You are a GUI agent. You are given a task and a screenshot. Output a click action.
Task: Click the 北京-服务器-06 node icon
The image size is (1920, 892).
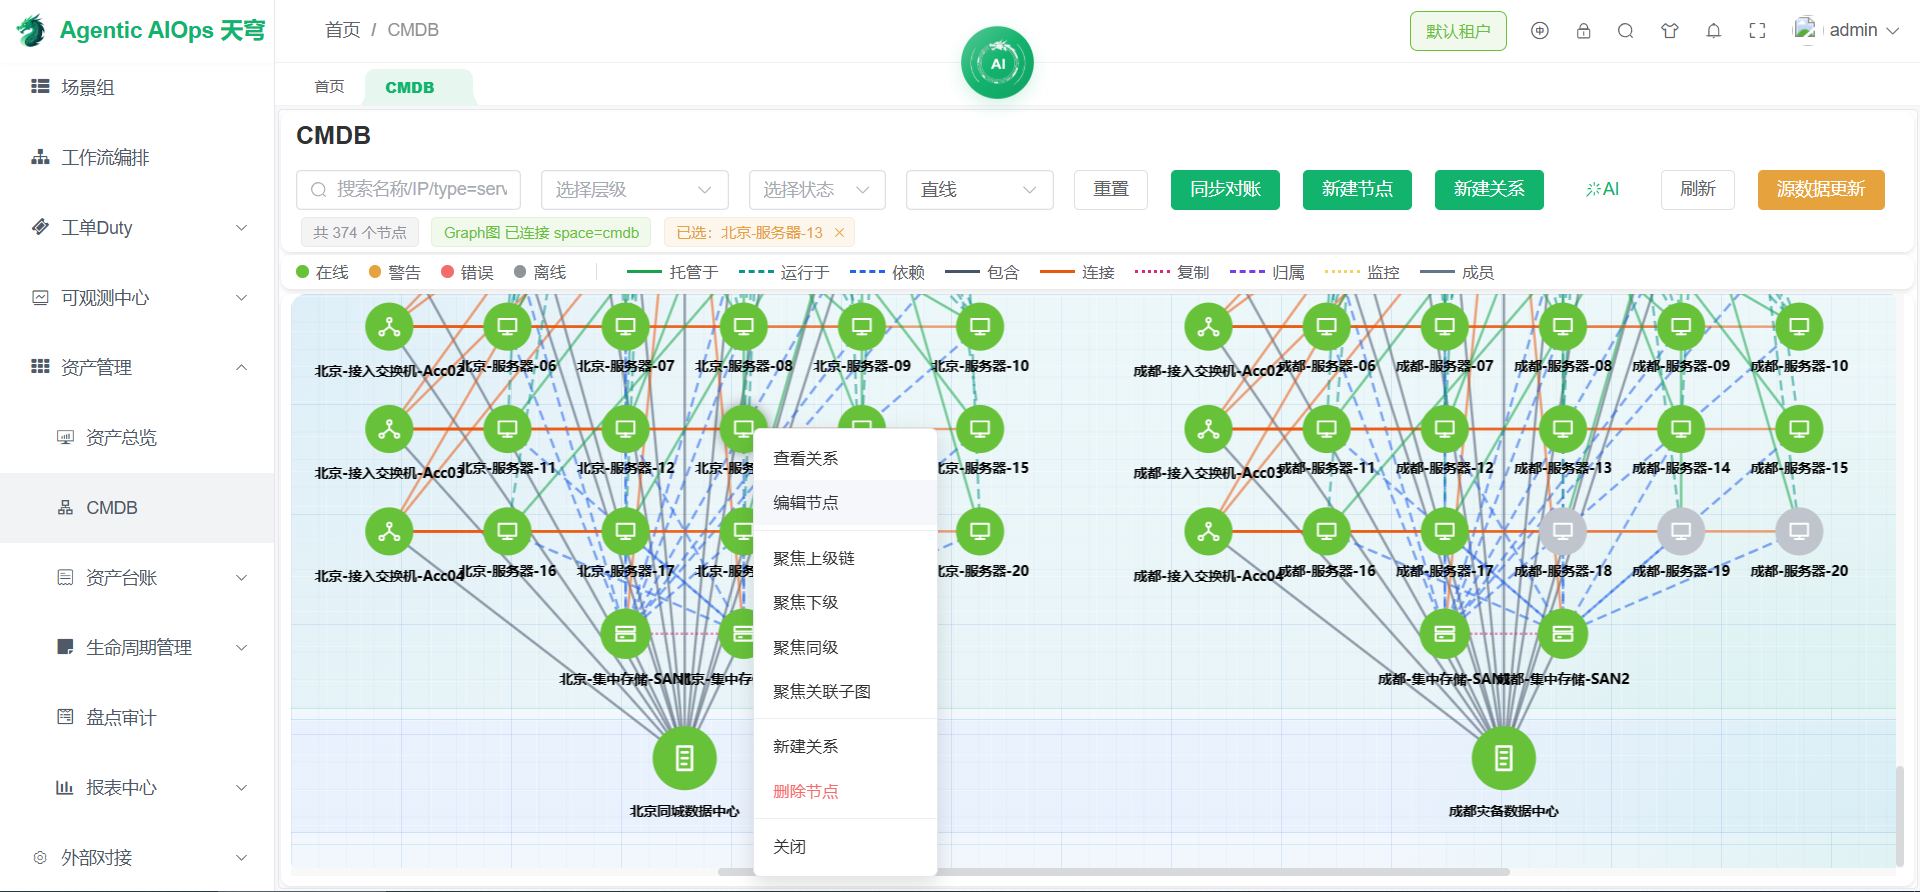click(507, 327)
